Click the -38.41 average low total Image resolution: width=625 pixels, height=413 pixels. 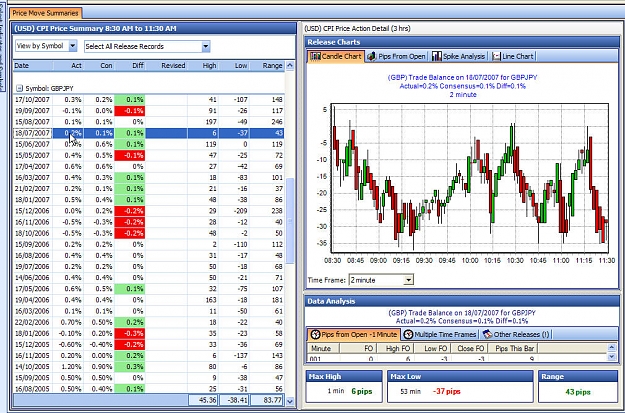tap(234, 400)
